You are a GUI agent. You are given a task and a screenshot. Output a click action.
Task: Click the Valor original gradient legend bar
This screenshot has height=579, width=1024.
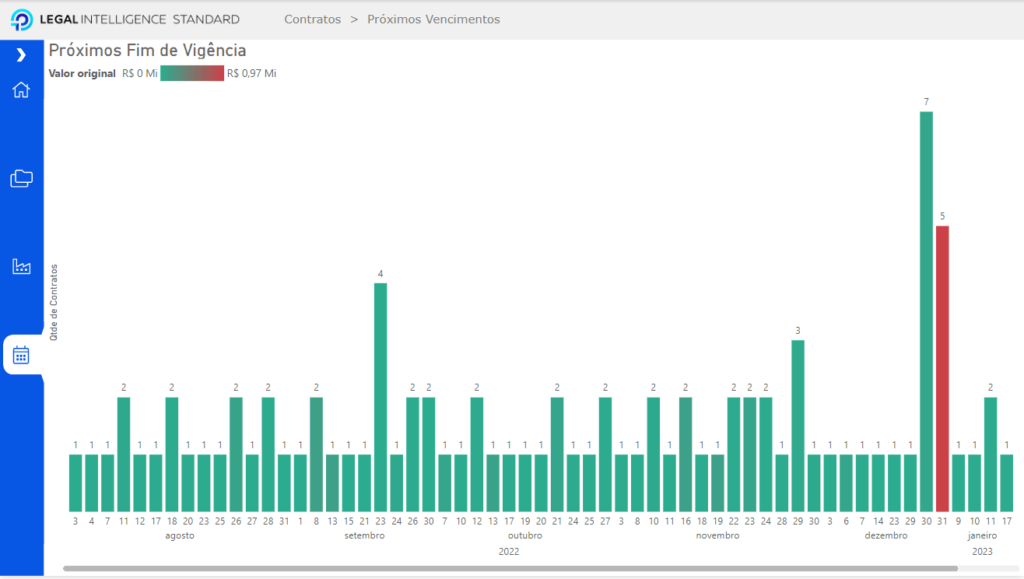click(x=191, y=73)
